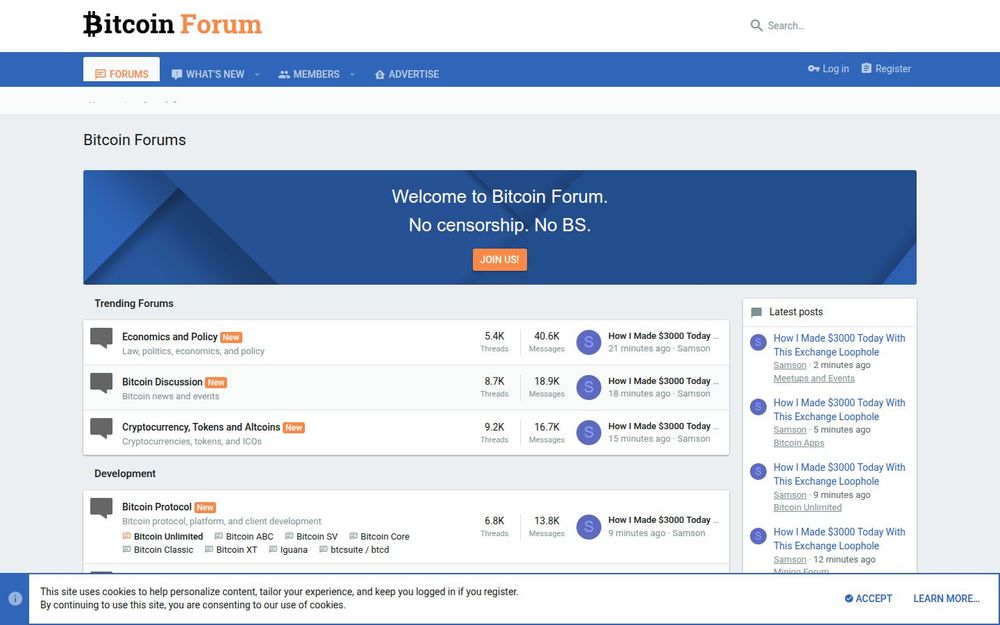Open the Iguana subforum
This screenshot has height=625, width=1000.
click(x=293, y=550)
